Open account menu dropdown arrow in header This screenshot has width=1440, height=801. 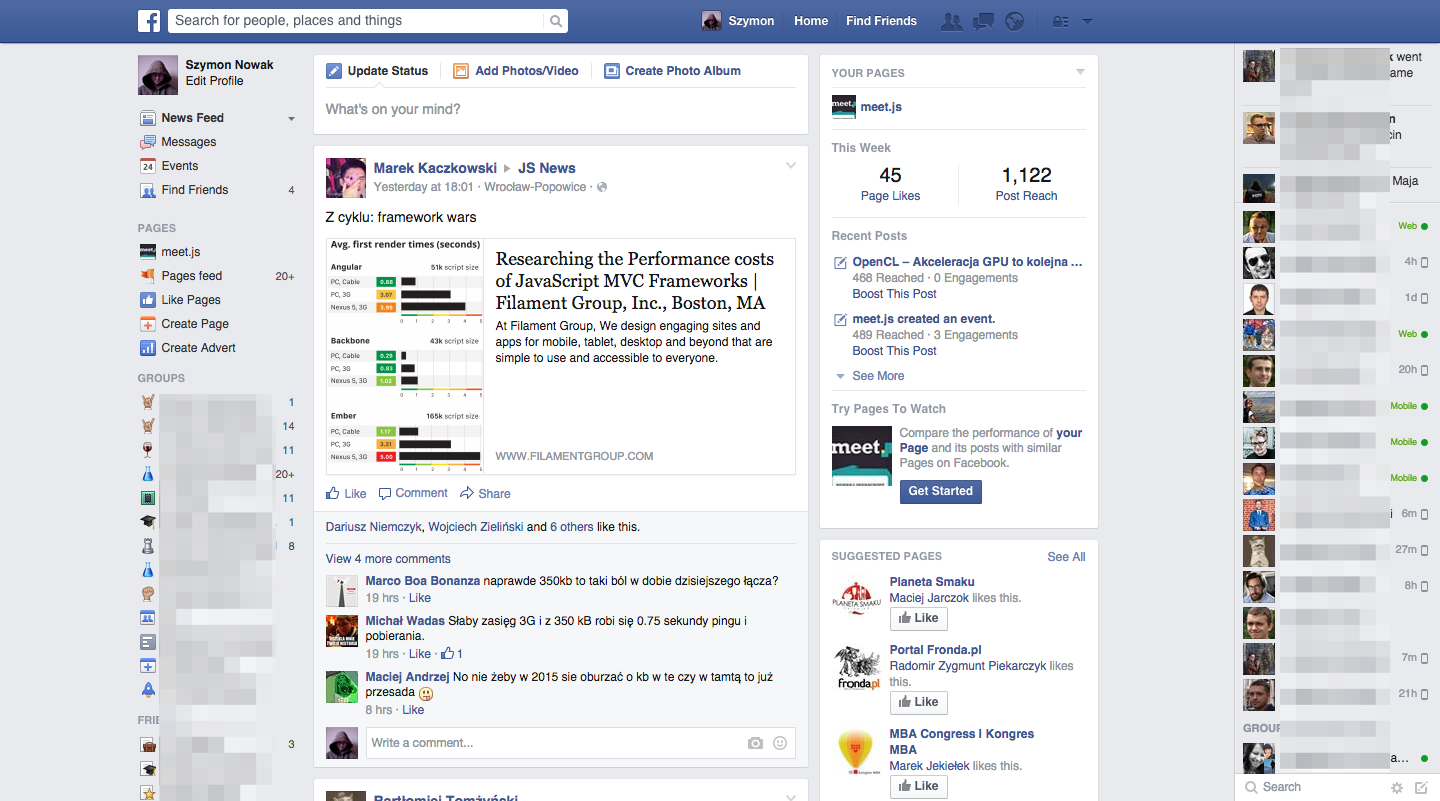[1088, 21]
